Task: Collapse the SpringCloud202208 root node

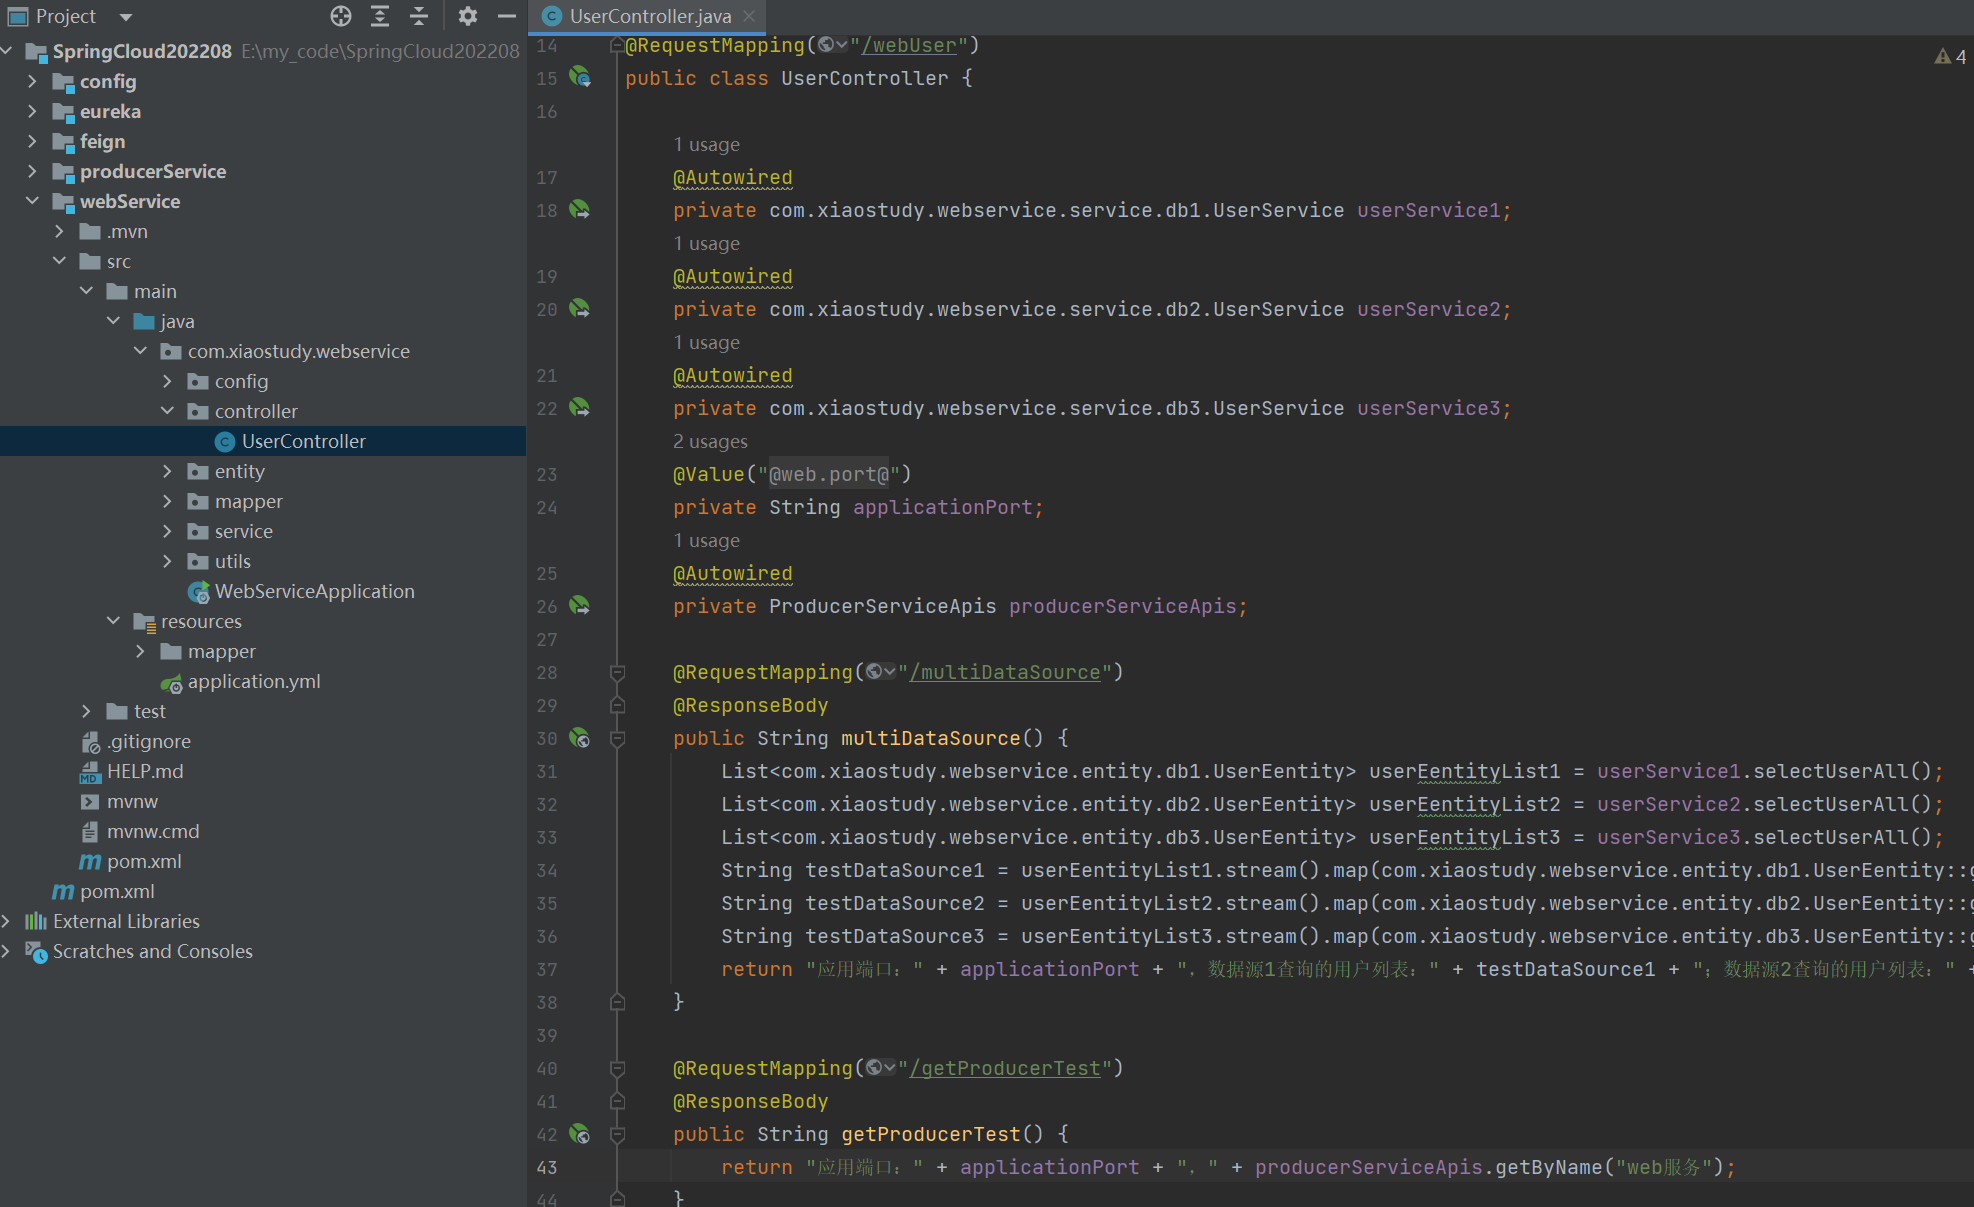Action: click(7, 51)
